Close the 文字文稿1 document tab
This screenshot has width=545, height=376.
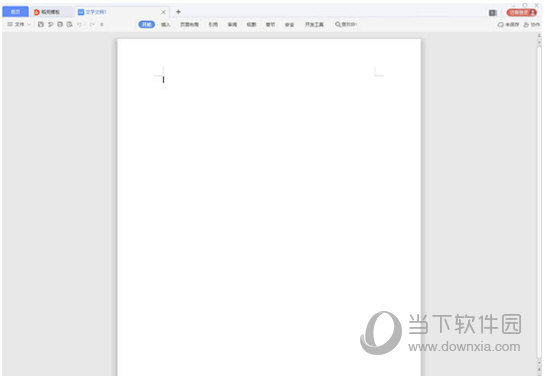click(x=163, y=12)
